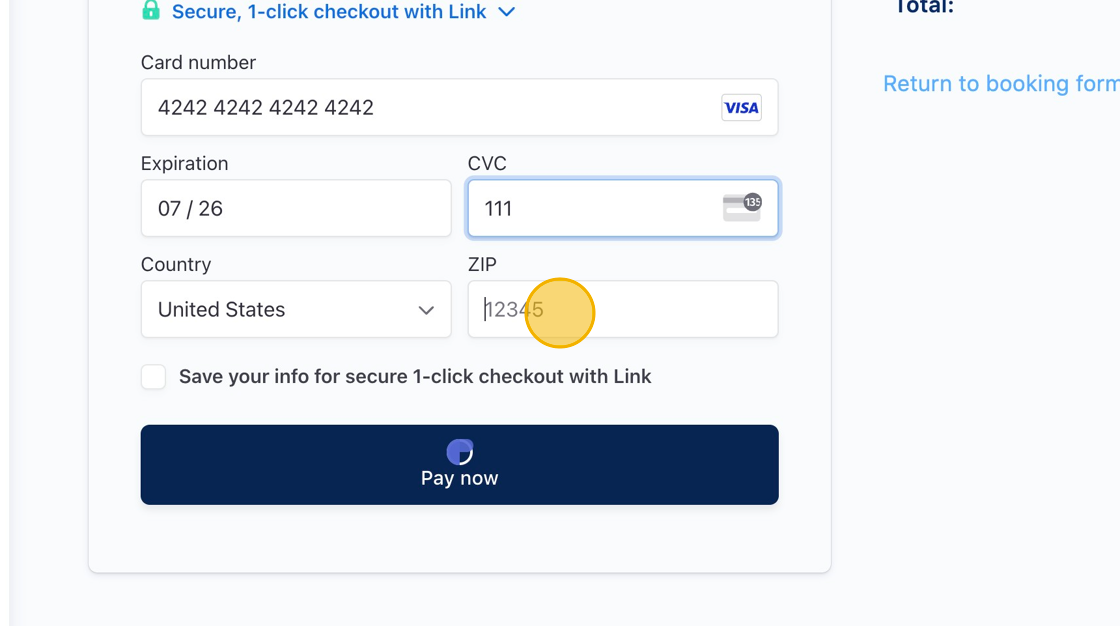
Task: Click the green padlock icon
Action: click(x=151, y=10)
